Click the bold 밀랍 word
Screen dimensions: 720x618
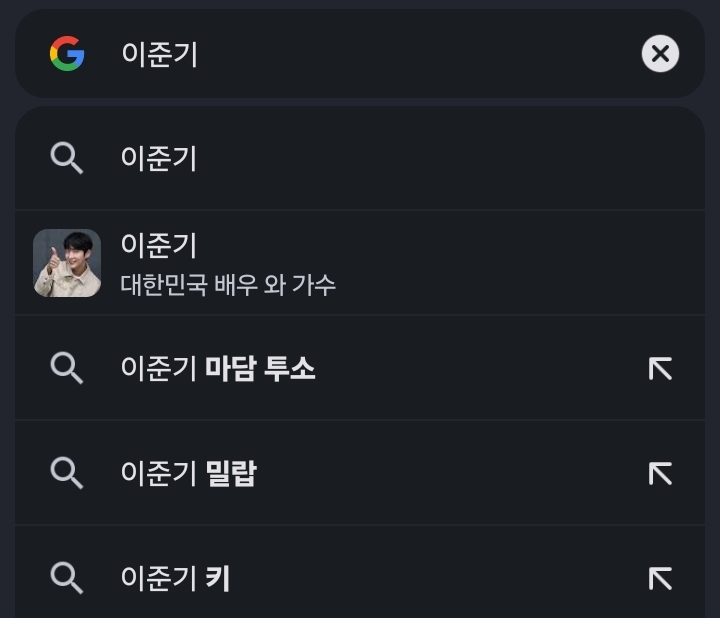click(x=231, y=473)
